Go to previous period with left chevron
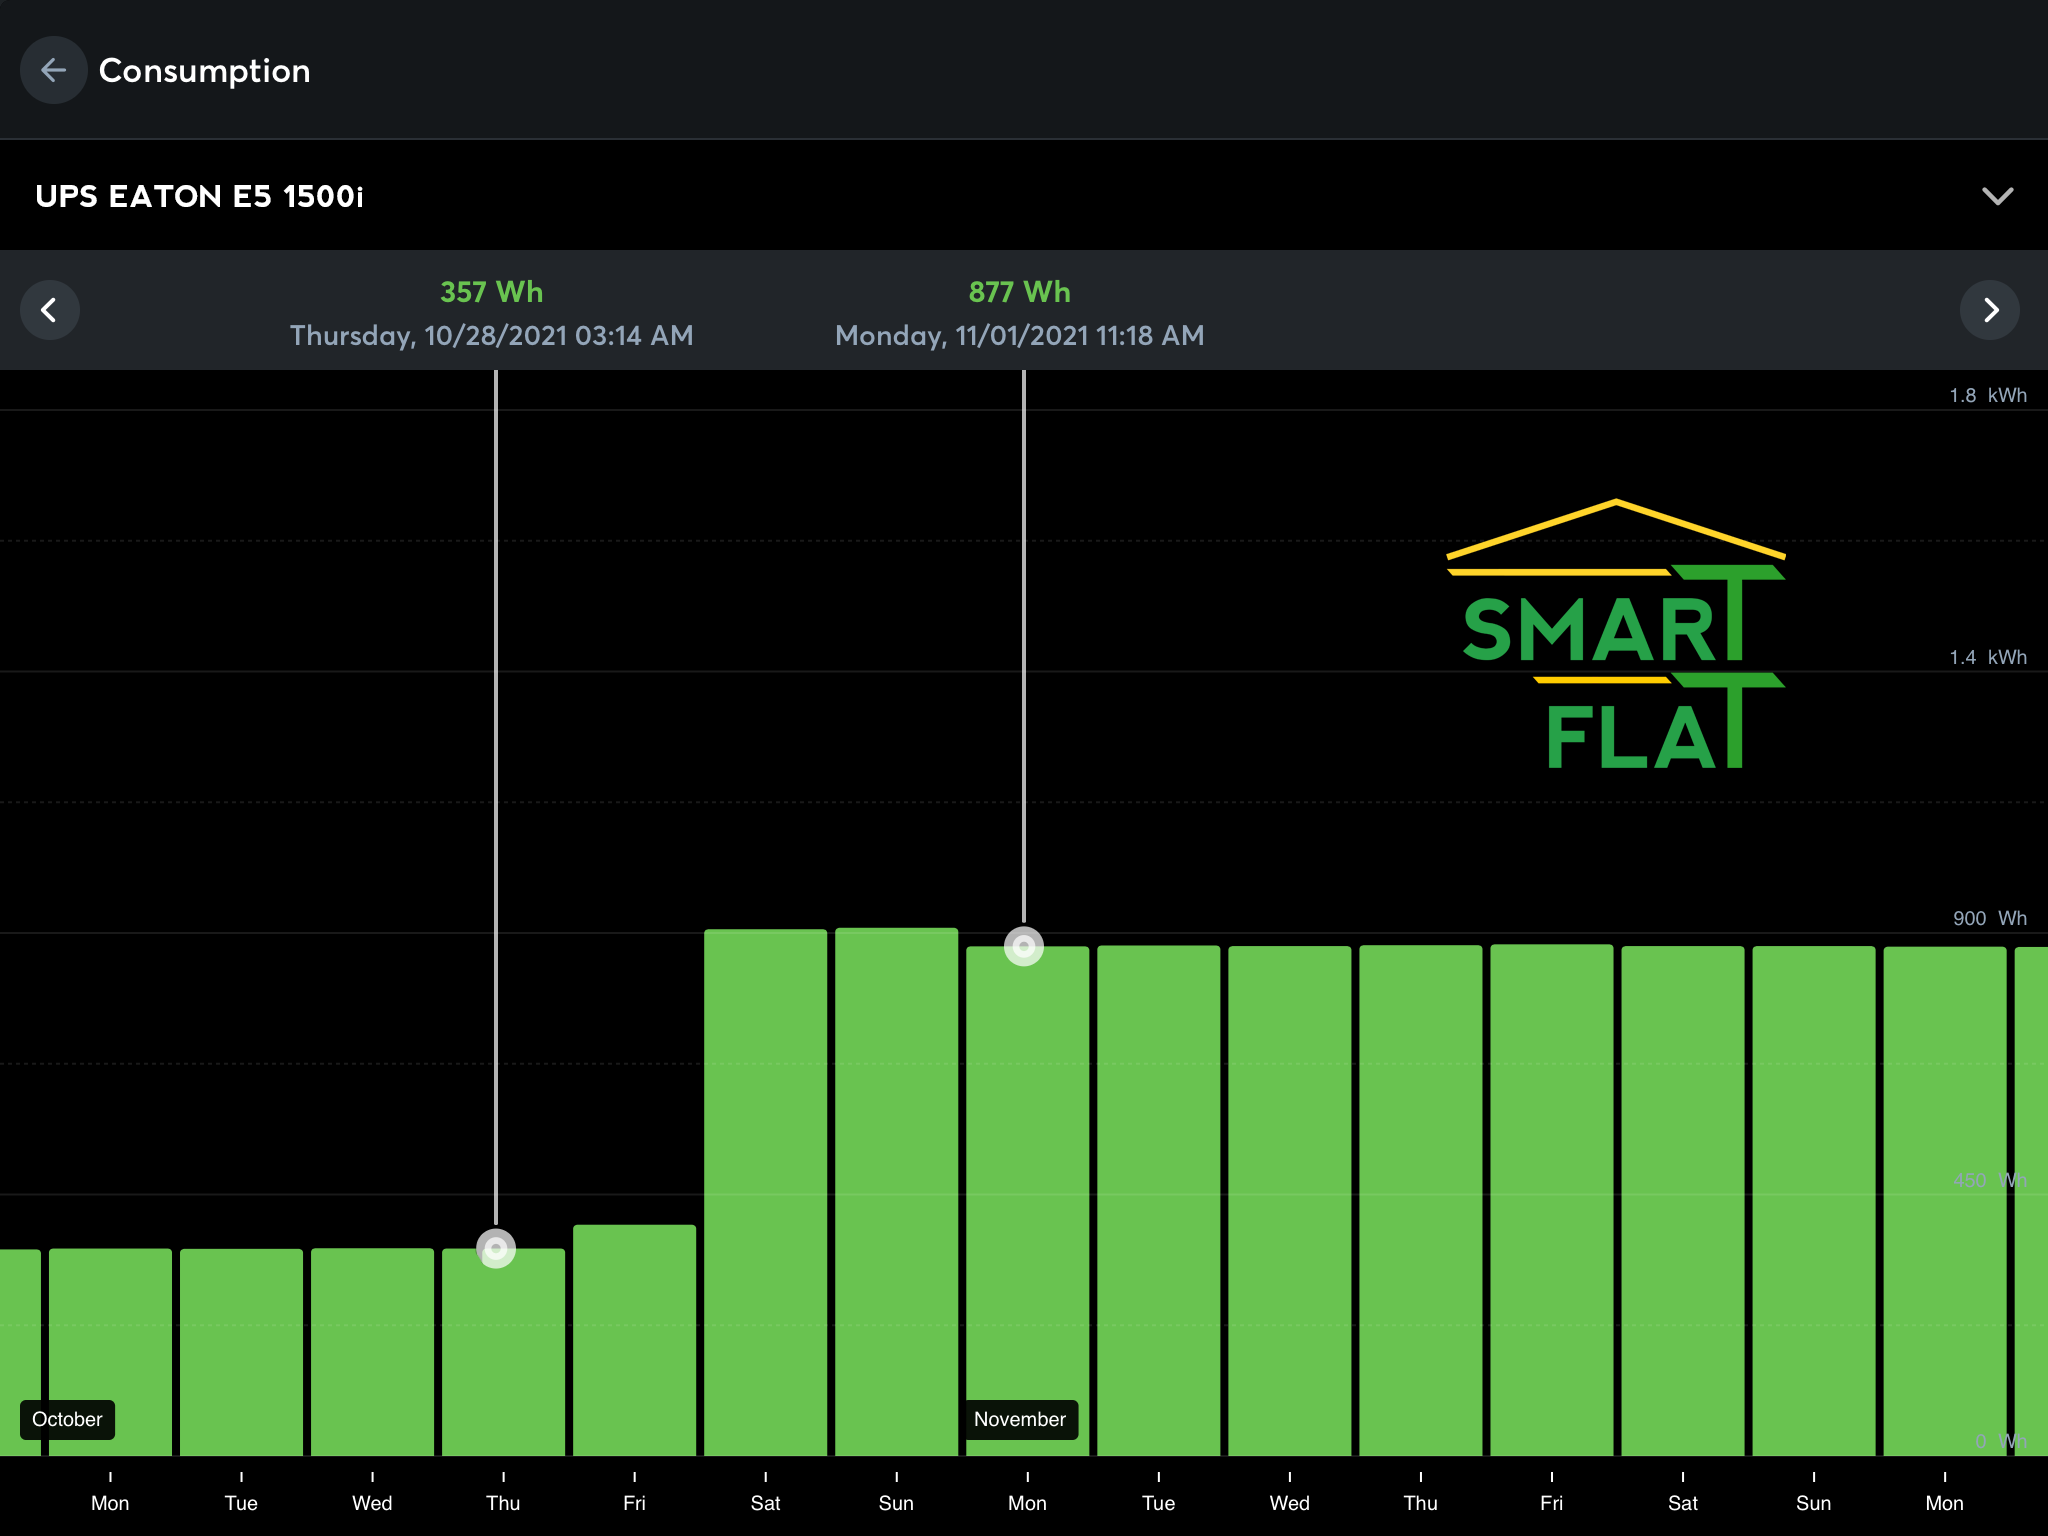The image size is (2048, 1536). (49, 310)
